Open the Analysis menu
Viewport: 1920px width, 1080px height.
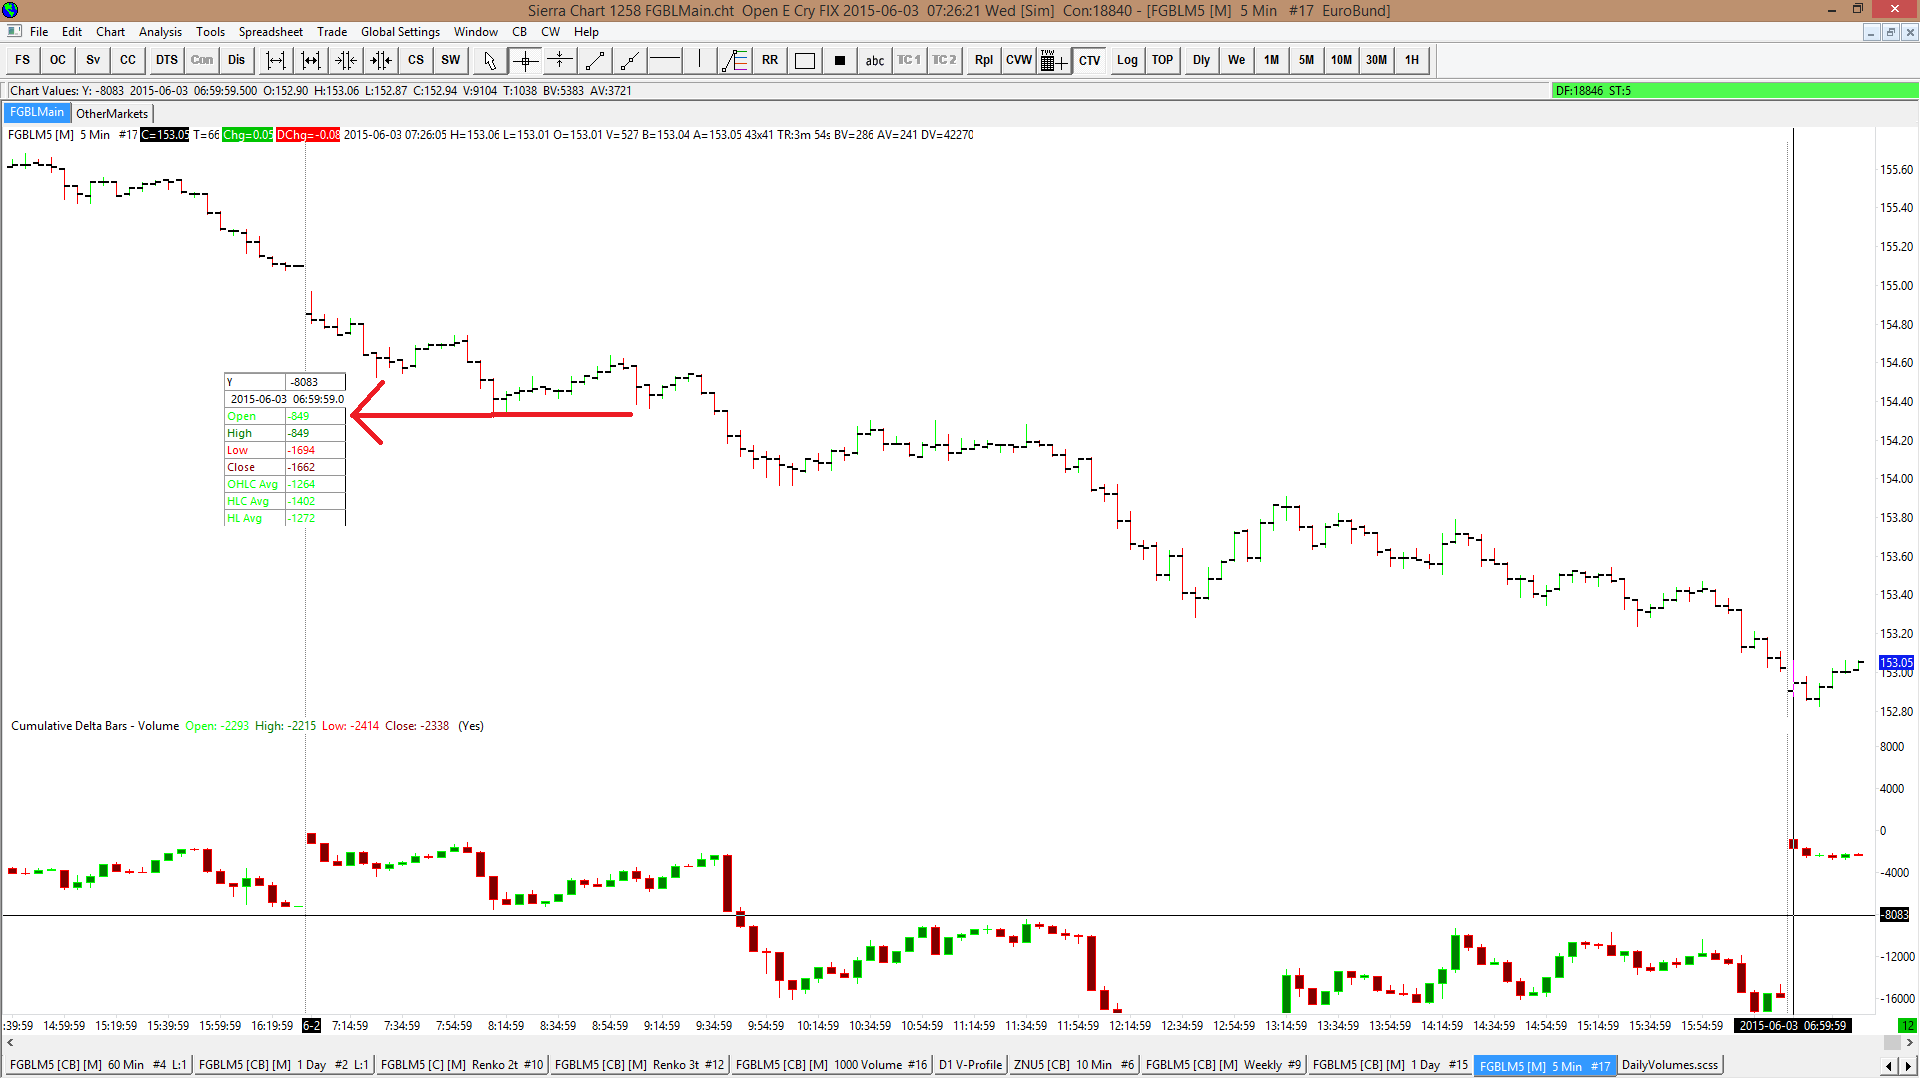tap(160, 32)
